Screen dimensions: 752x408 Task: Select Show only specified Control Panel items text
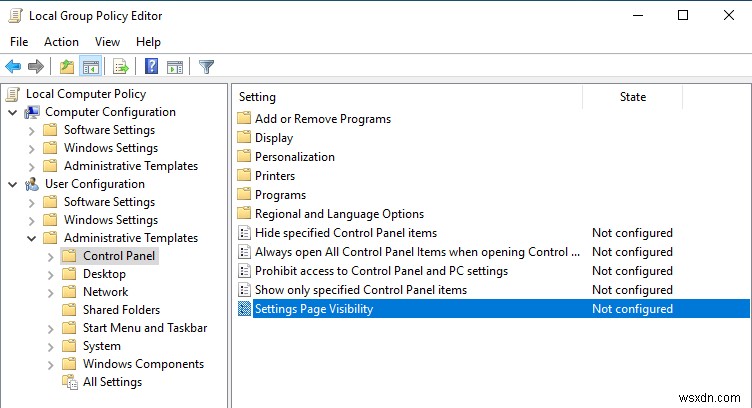pos(361,290)
